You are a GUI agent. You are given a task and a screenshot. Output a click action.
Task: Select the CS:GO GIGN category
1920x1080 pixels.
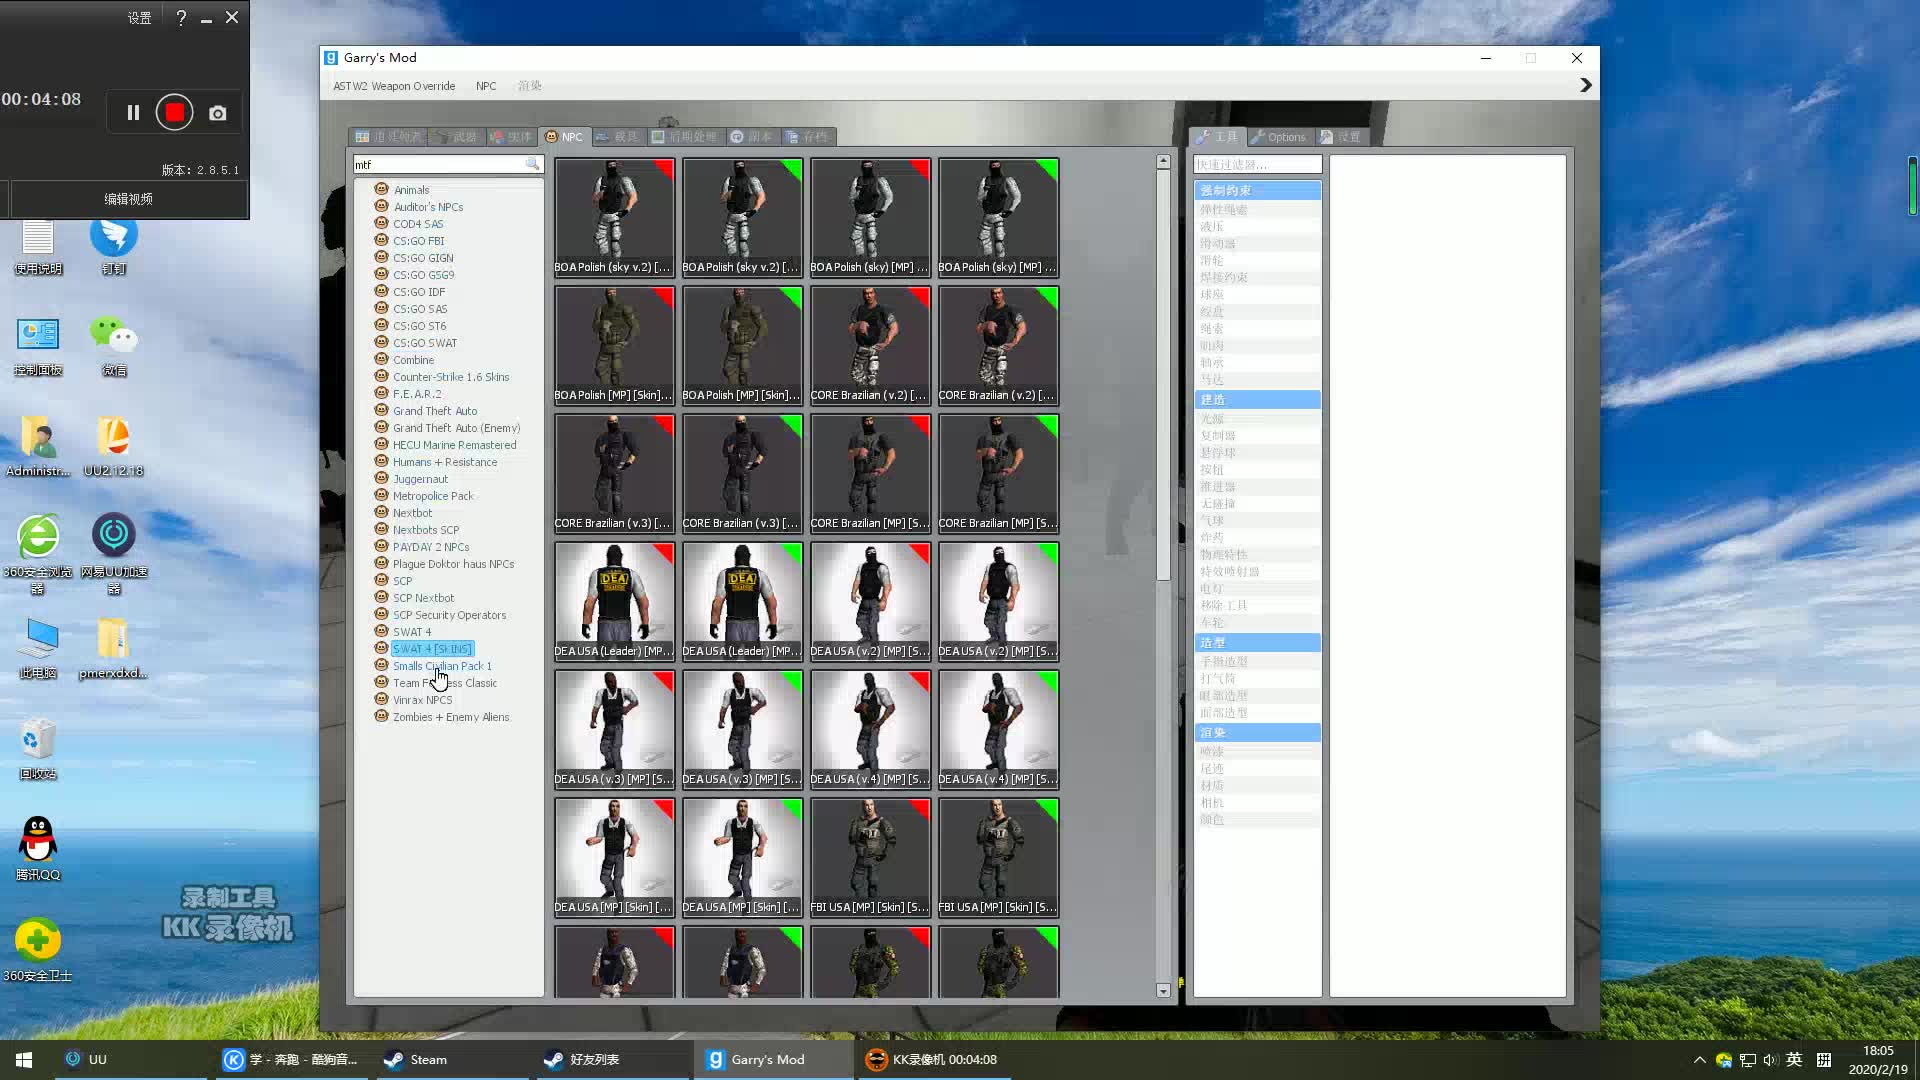[422, 258]
